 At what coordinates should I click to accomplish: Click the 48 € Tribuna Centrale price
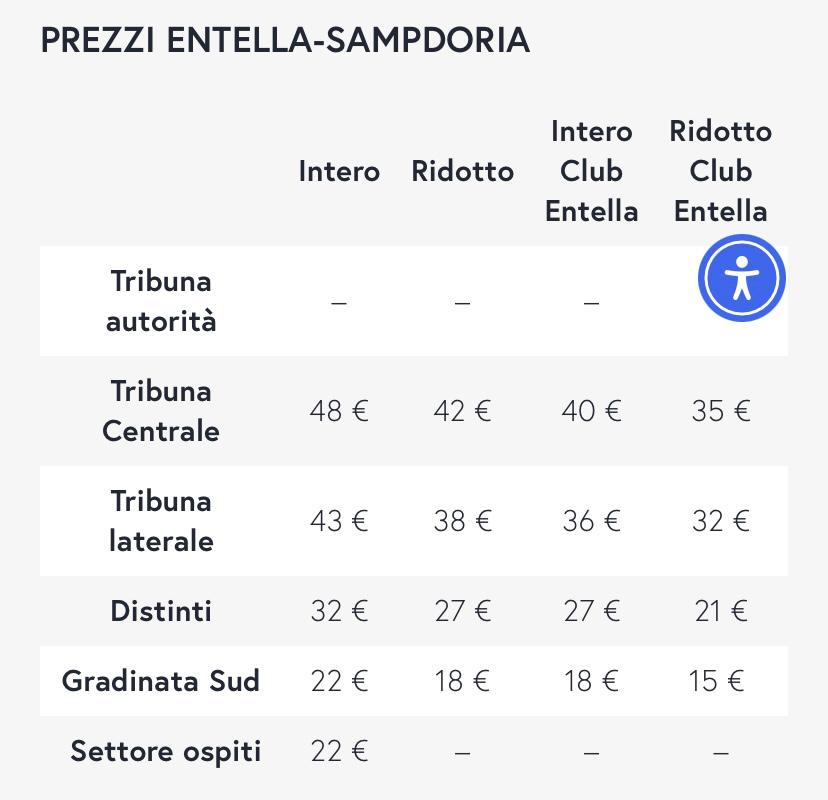pos(339,411)
